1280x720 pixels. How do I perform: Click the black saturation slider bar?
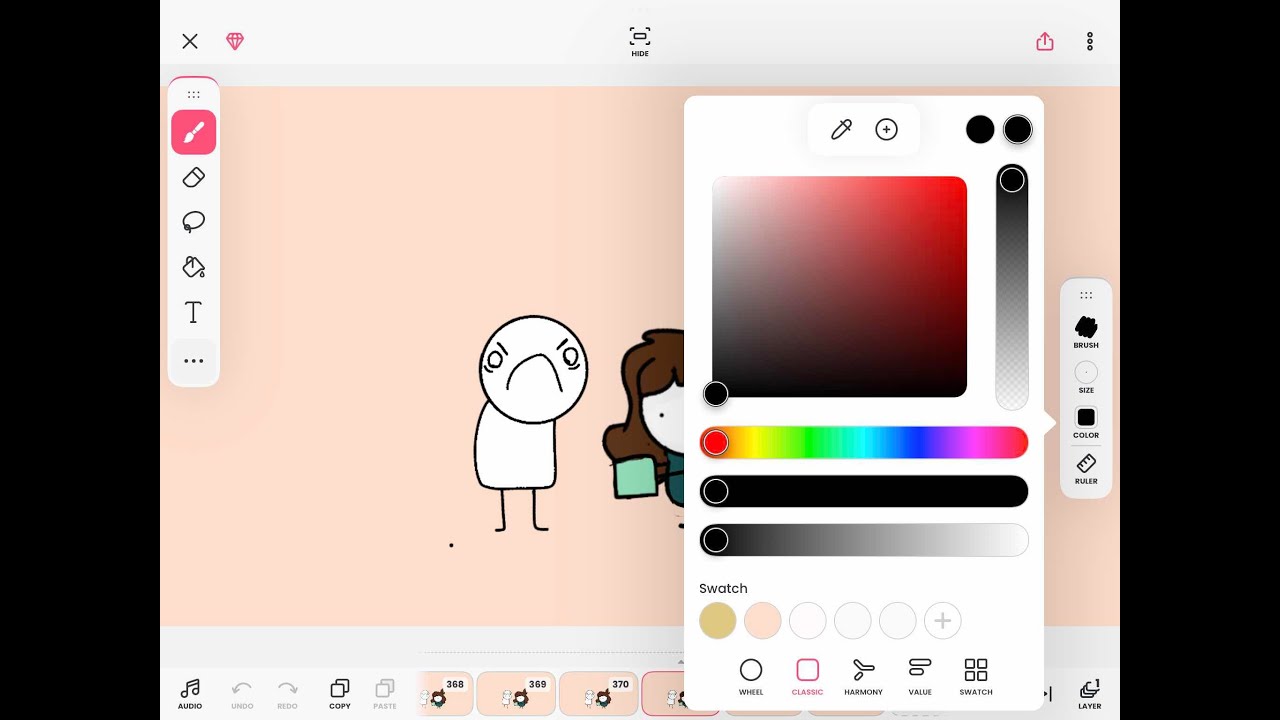[864, 491]
